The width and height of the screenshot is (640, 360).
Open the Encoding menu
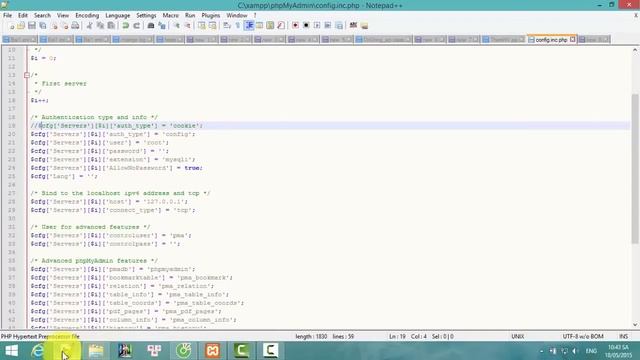[87, 16]
